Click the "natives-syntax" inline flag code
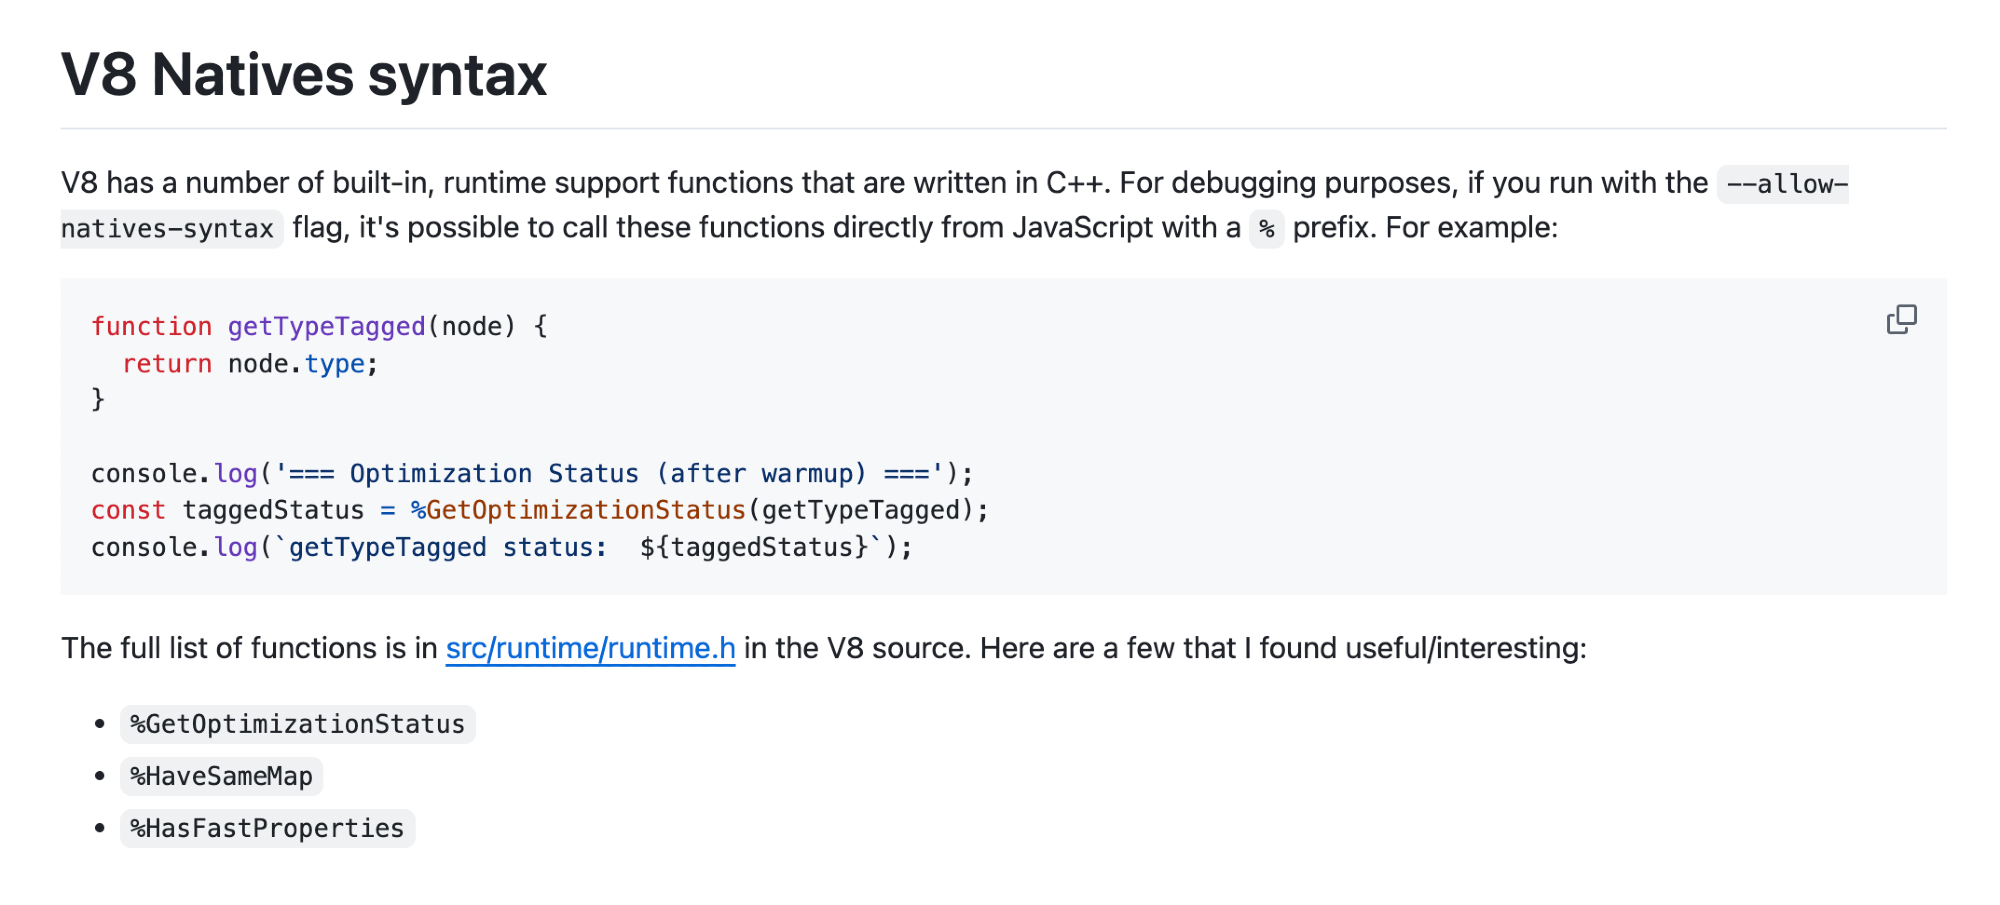This screenshot has width=2000, height=905. click(x=168, y=229)
